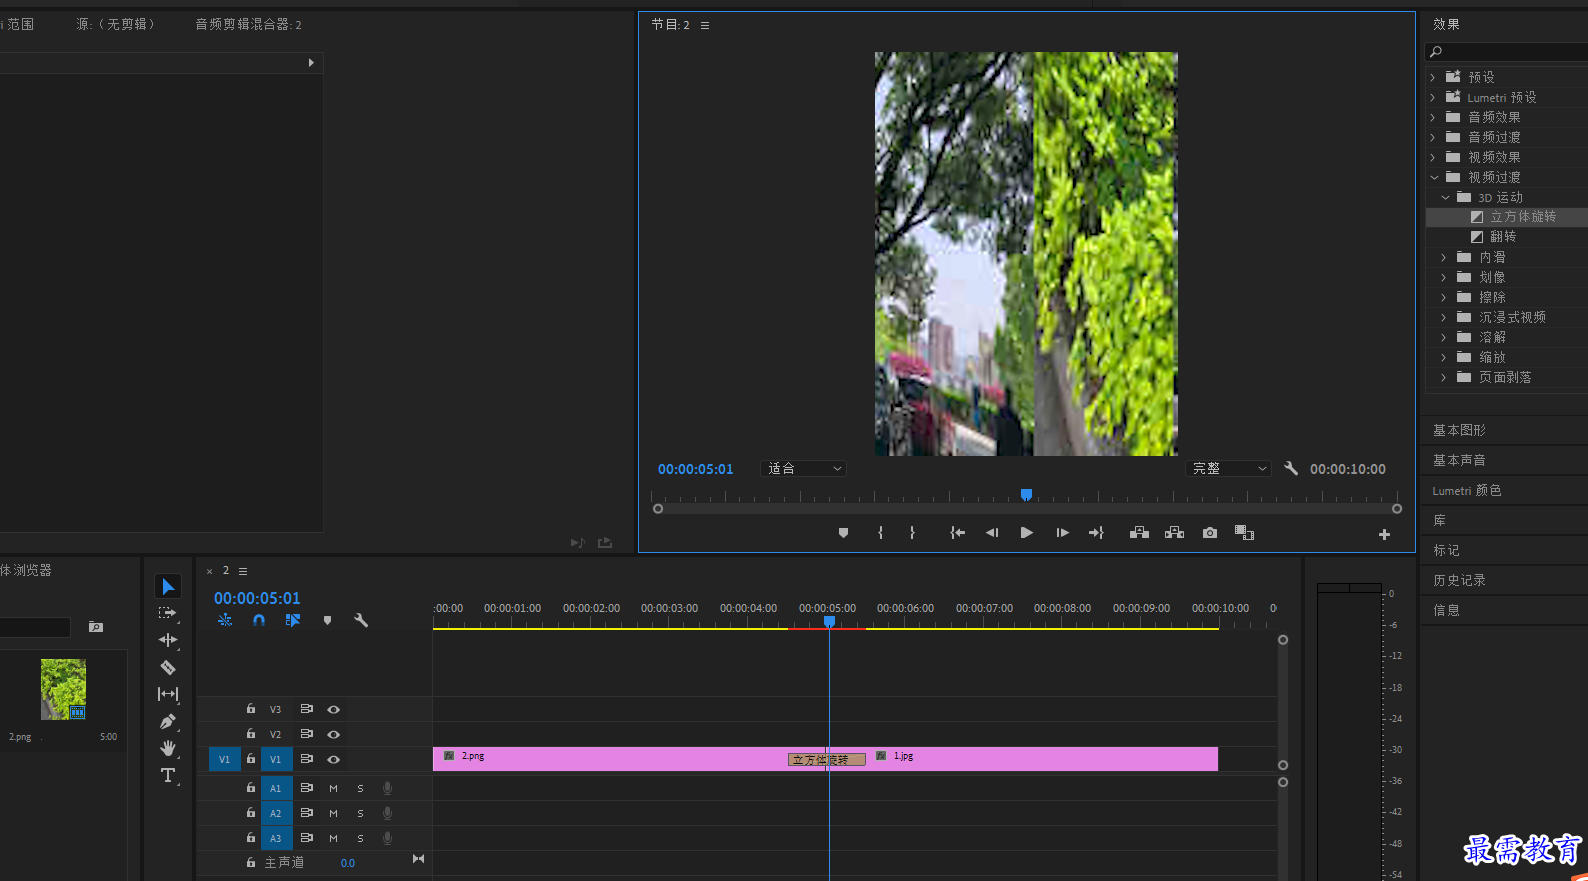Toggle linked selection in the timeline

(292, 620)
